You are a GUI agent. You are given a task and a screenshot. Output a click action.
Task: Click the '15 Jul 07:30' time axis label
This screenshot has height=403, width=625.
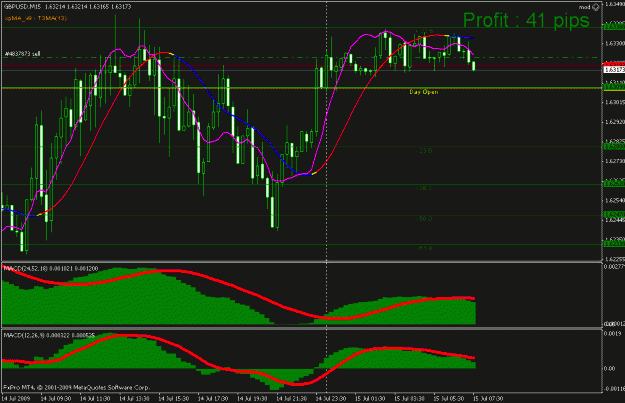(x=488, y=399)
